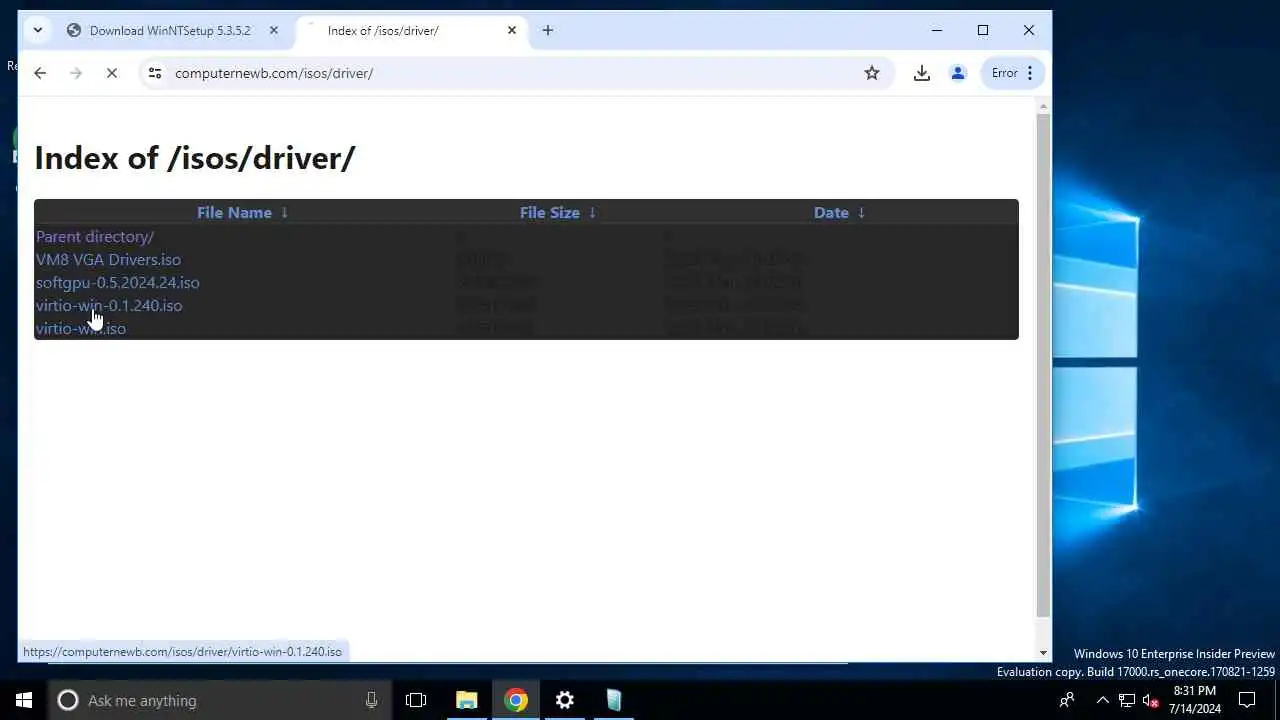Screen dimensions: 1280x720
Task: Minimize the Chrome window
Action: tap(937, 30)
